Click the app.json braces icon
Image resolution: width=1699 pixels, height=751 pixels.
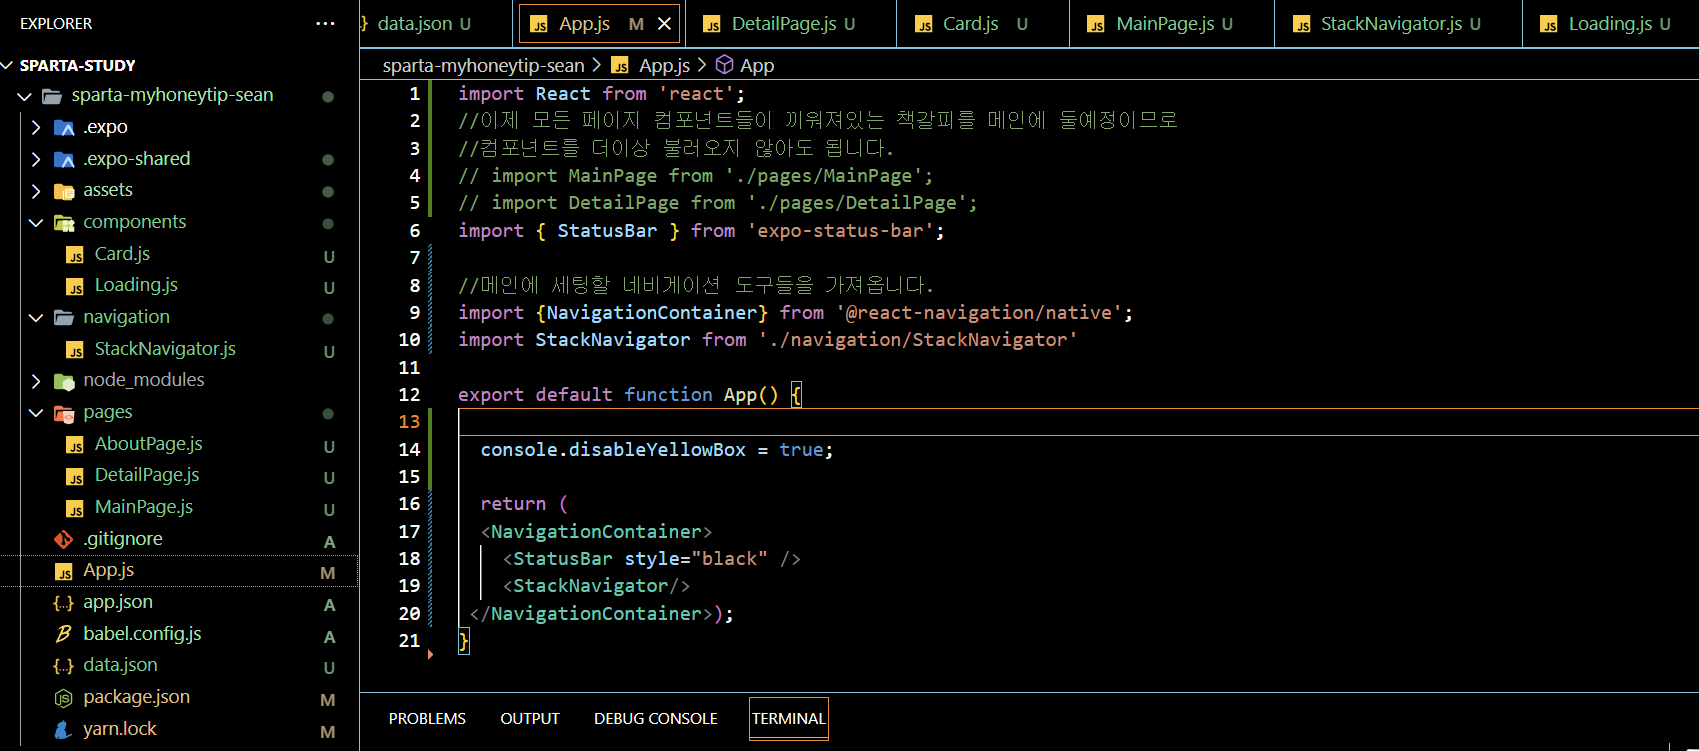coord(63,603)
